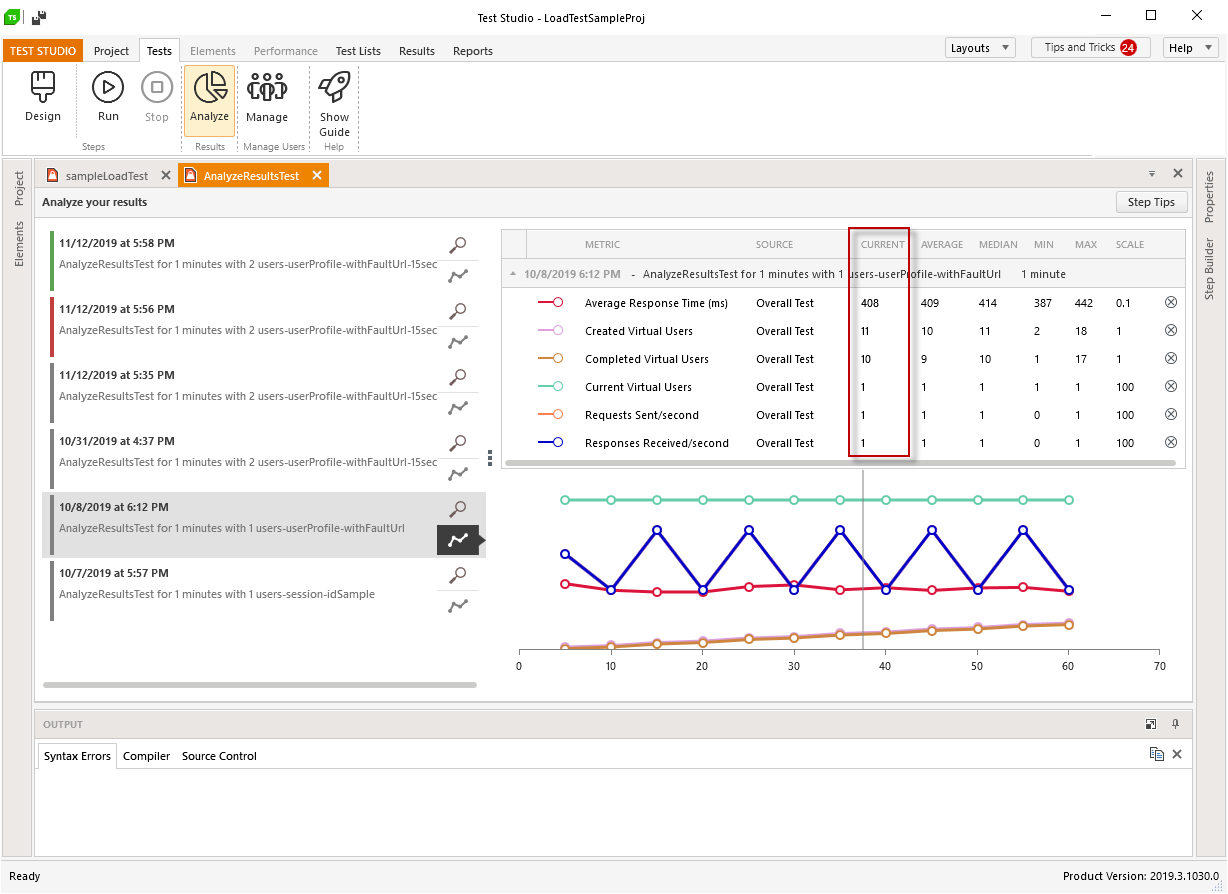Remove Responses Received/second metric

coord(1171,442)
